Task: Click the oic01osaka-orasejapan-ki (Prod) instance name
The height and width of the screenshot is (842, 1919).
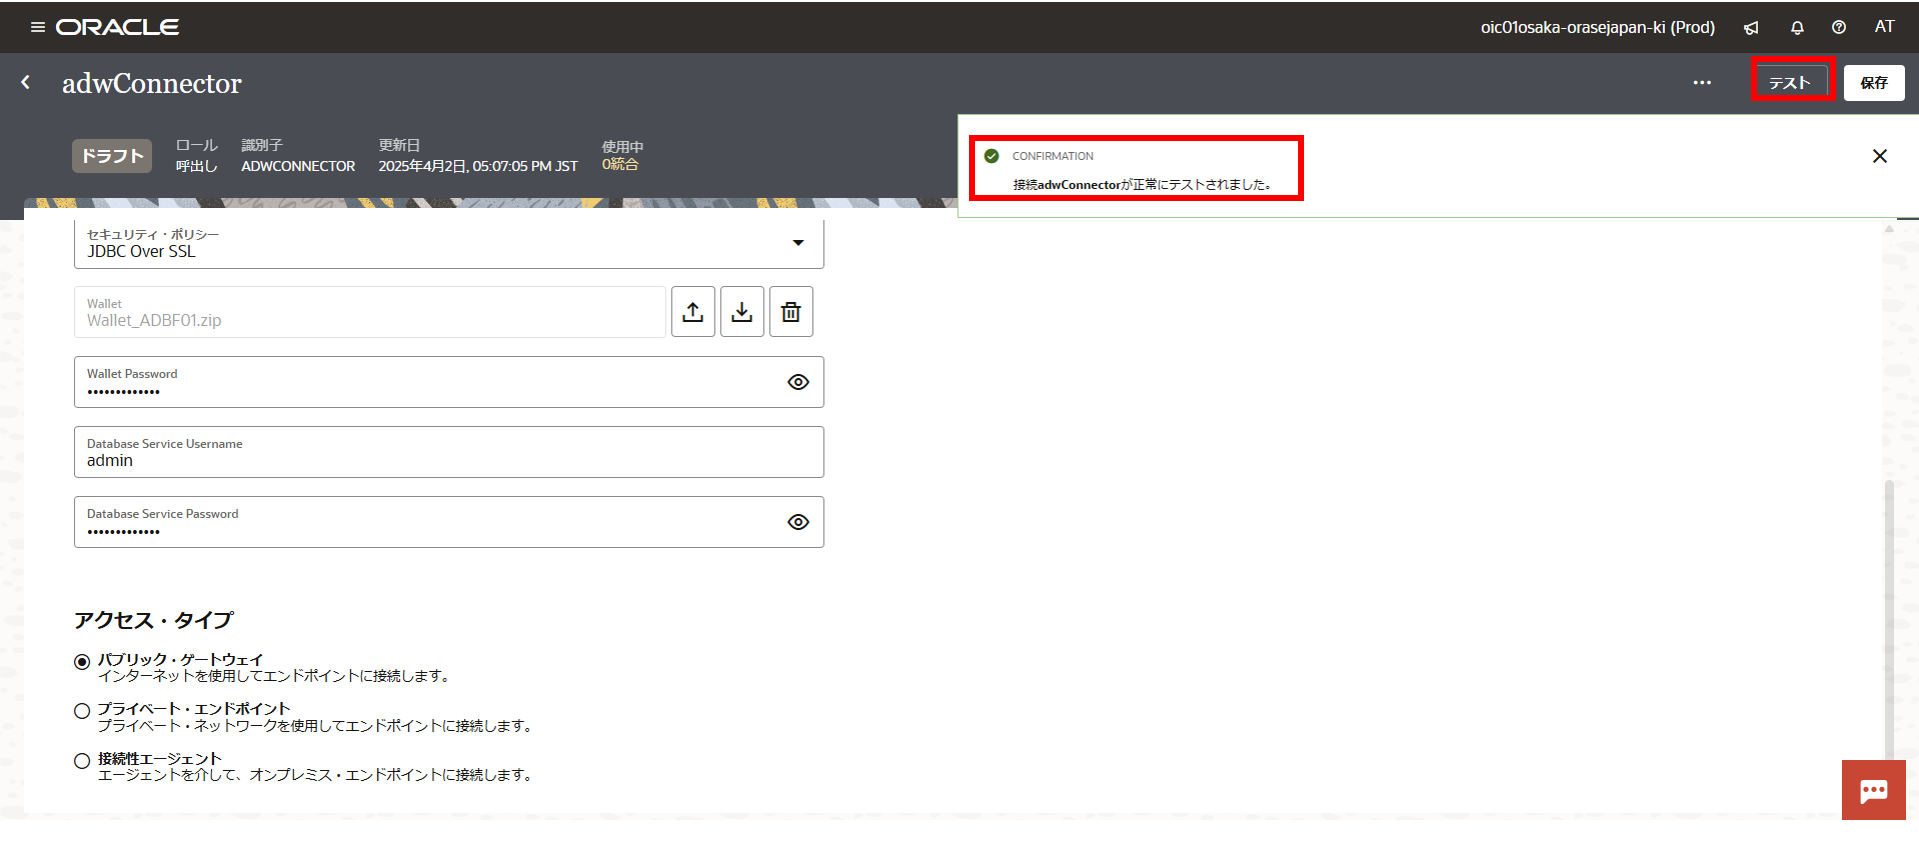Action: pyautogui.click(x=1597, y=28)
